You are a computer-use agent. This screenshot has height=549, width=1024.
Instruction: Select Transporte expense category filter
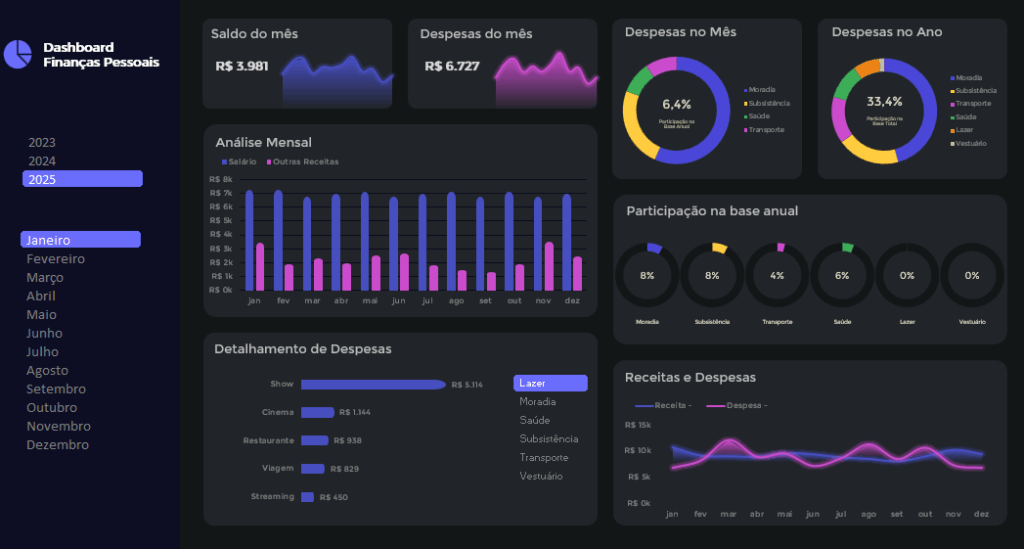544,458
